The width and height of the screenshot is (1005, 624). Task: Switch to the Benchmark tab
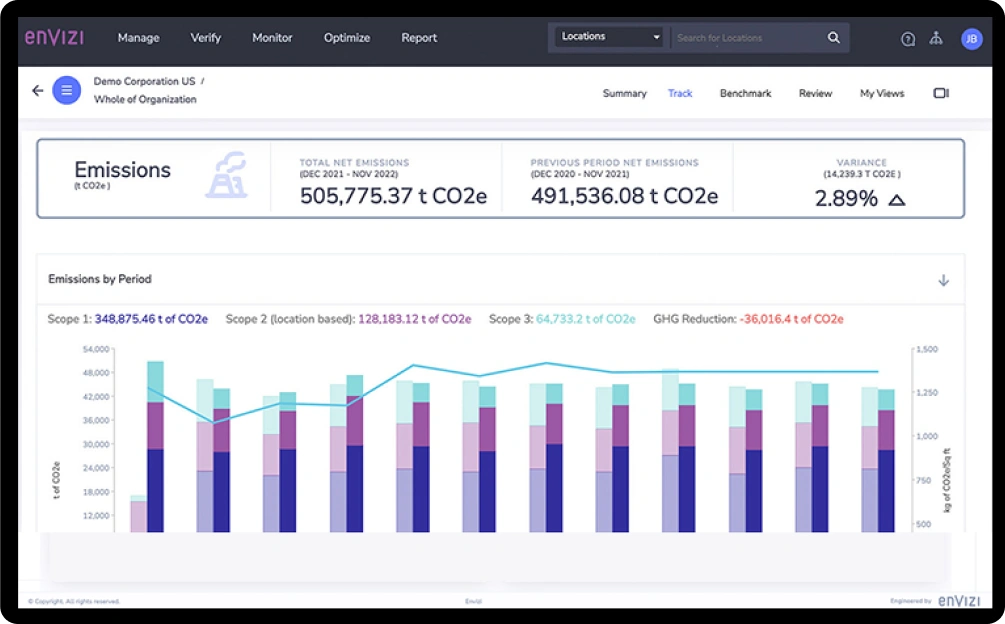(745, 94)
